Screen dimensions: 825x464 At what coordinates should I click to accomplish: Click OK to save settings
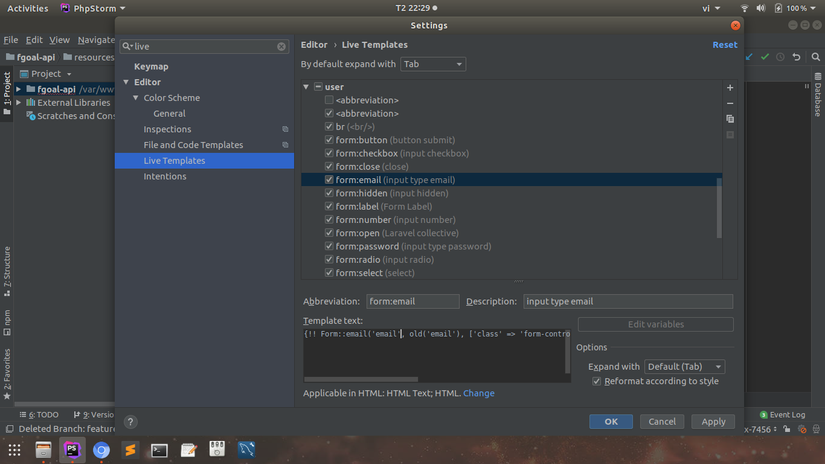pos(611,421)
